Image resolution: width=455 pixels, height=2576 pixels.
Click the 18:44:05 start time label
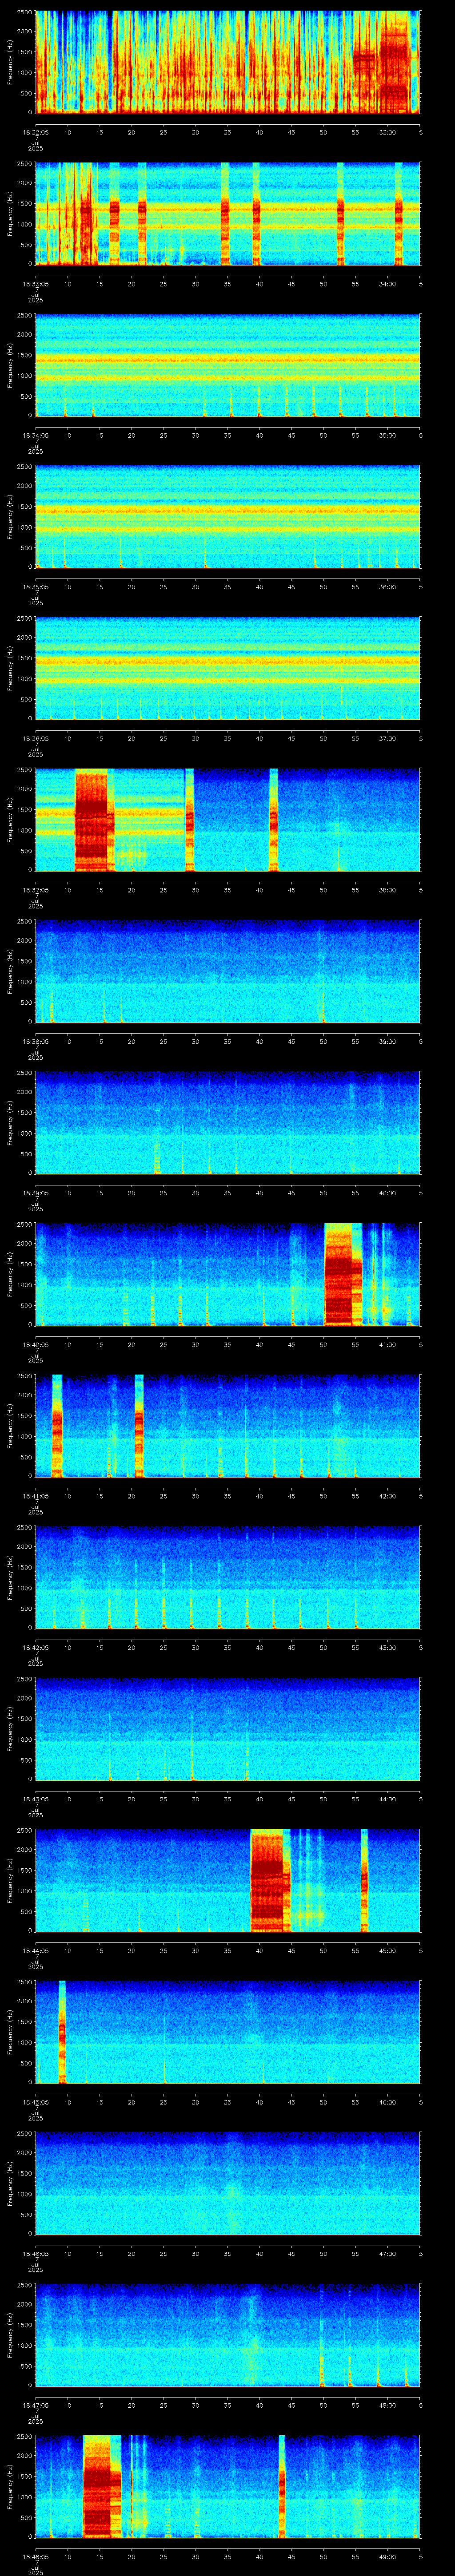pyautogui.click(x=35, y=1950)
